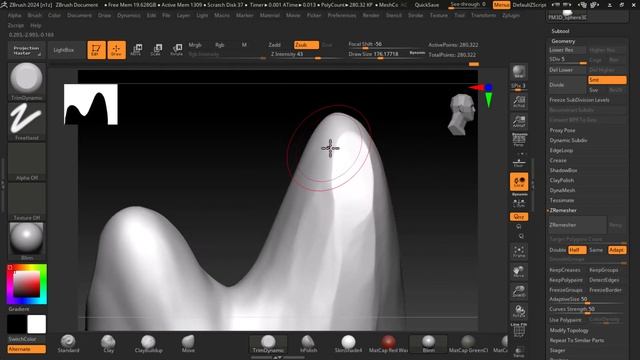This screenshot has height=360, width=640.
Task: Toggle the M material channel
Action: click(x=244, y=45)
